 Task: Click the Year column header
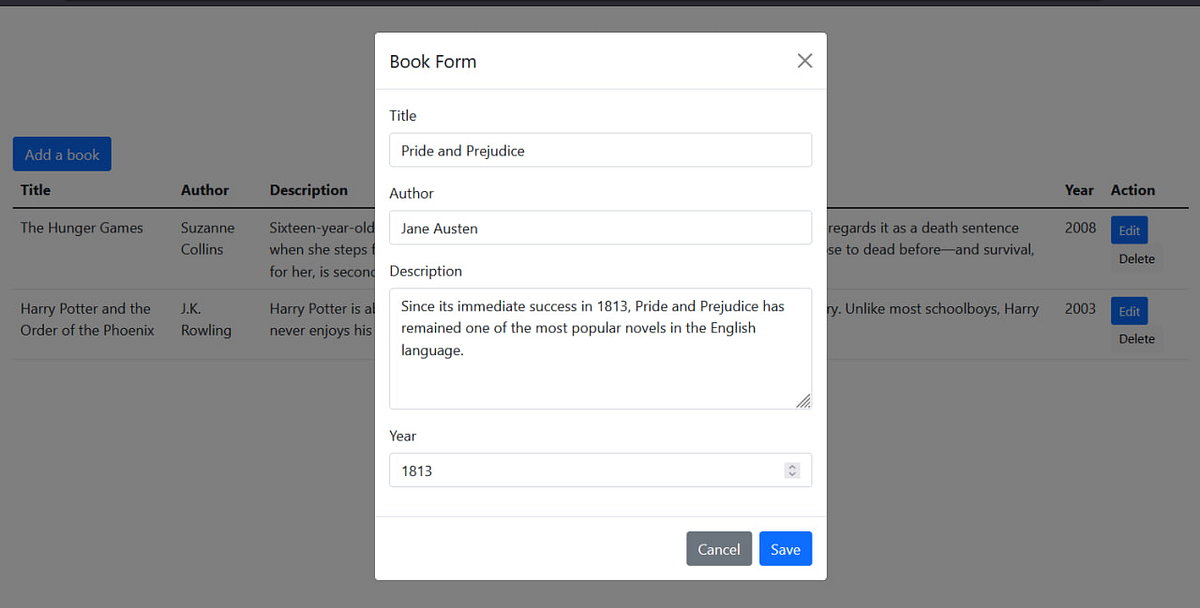click(x=1079, y=190)
